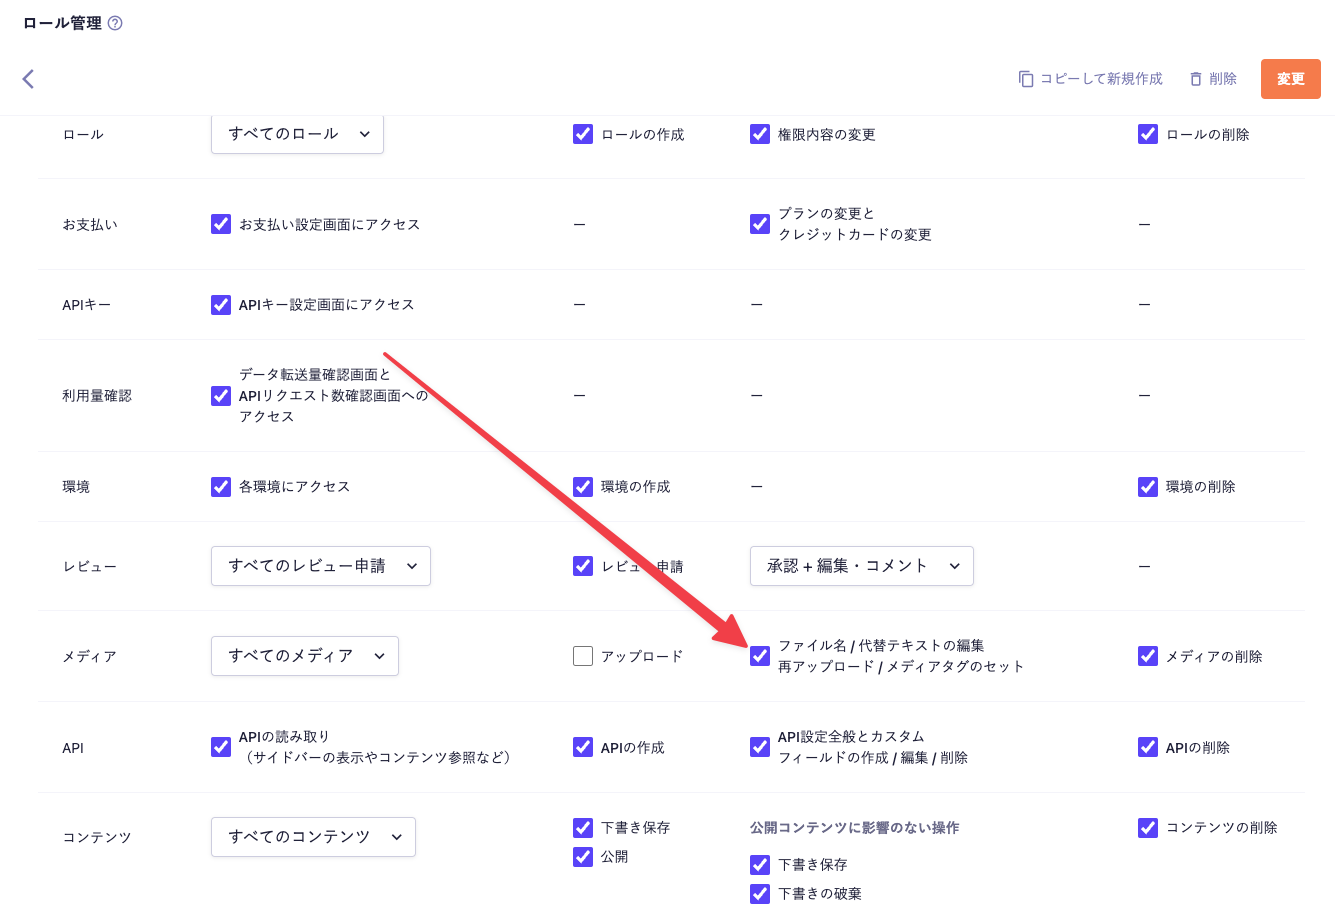Screen dimensions: 1335x906
Task: Disable the APIキー設定画面にアクセス checkbox
Action: tap(221, 305)
